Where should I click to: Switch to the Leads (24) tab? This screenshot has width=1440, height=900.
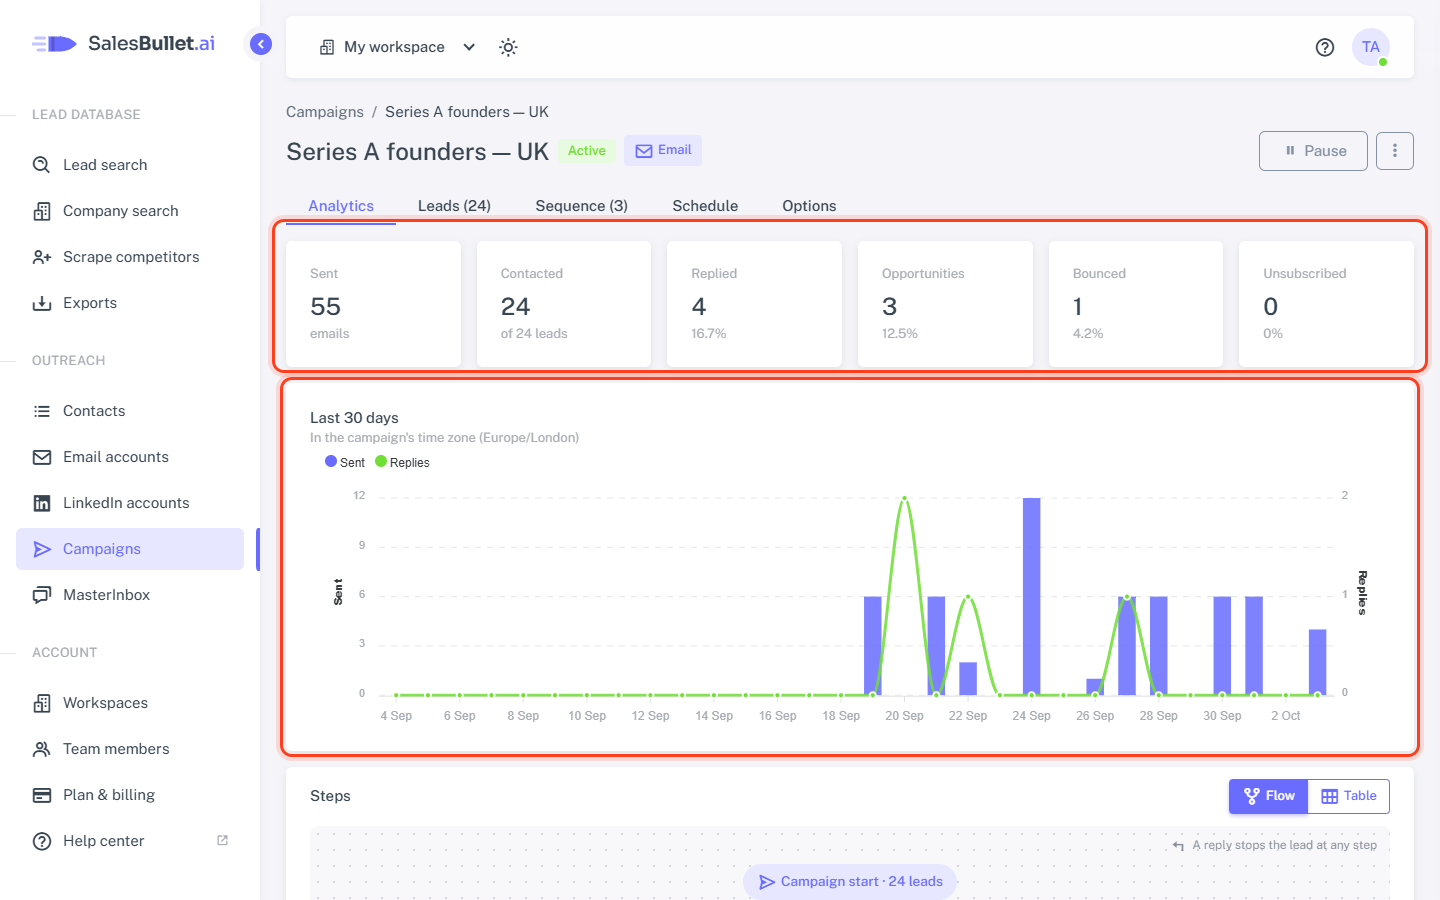click(454, 206)
